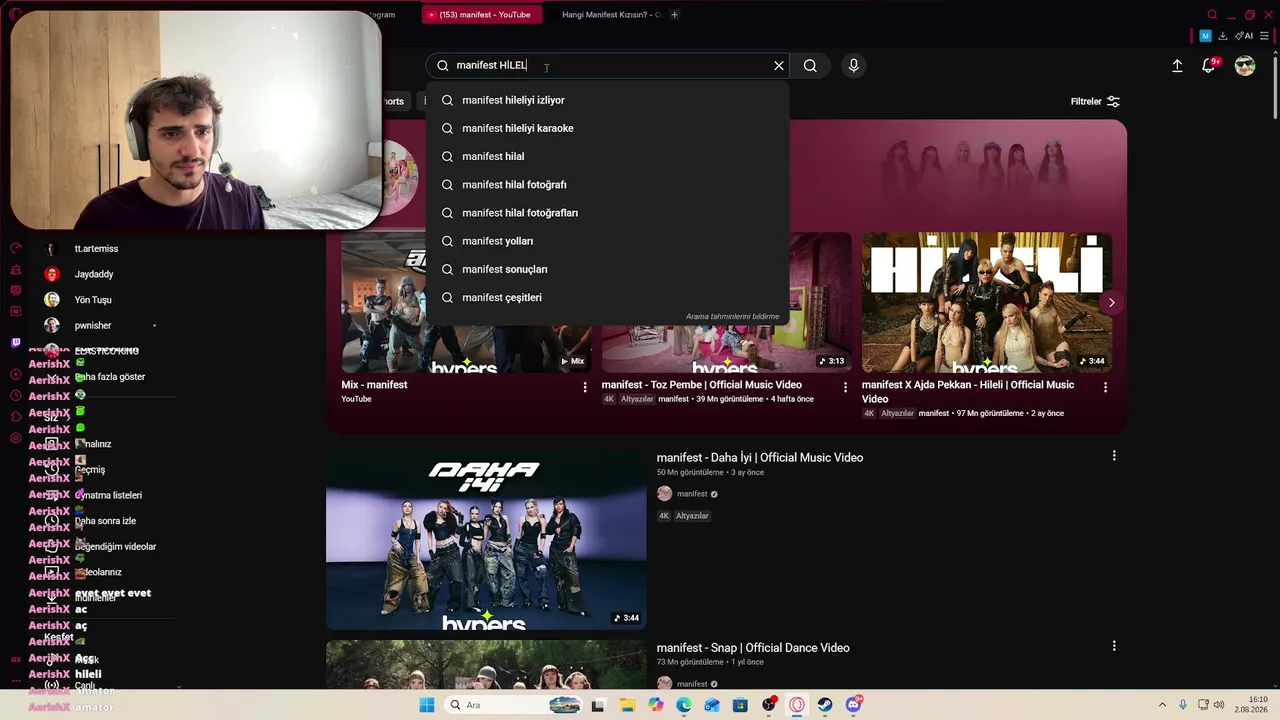
Task: Open Microsoft Edge from taskbar
Action: [684, 705]
